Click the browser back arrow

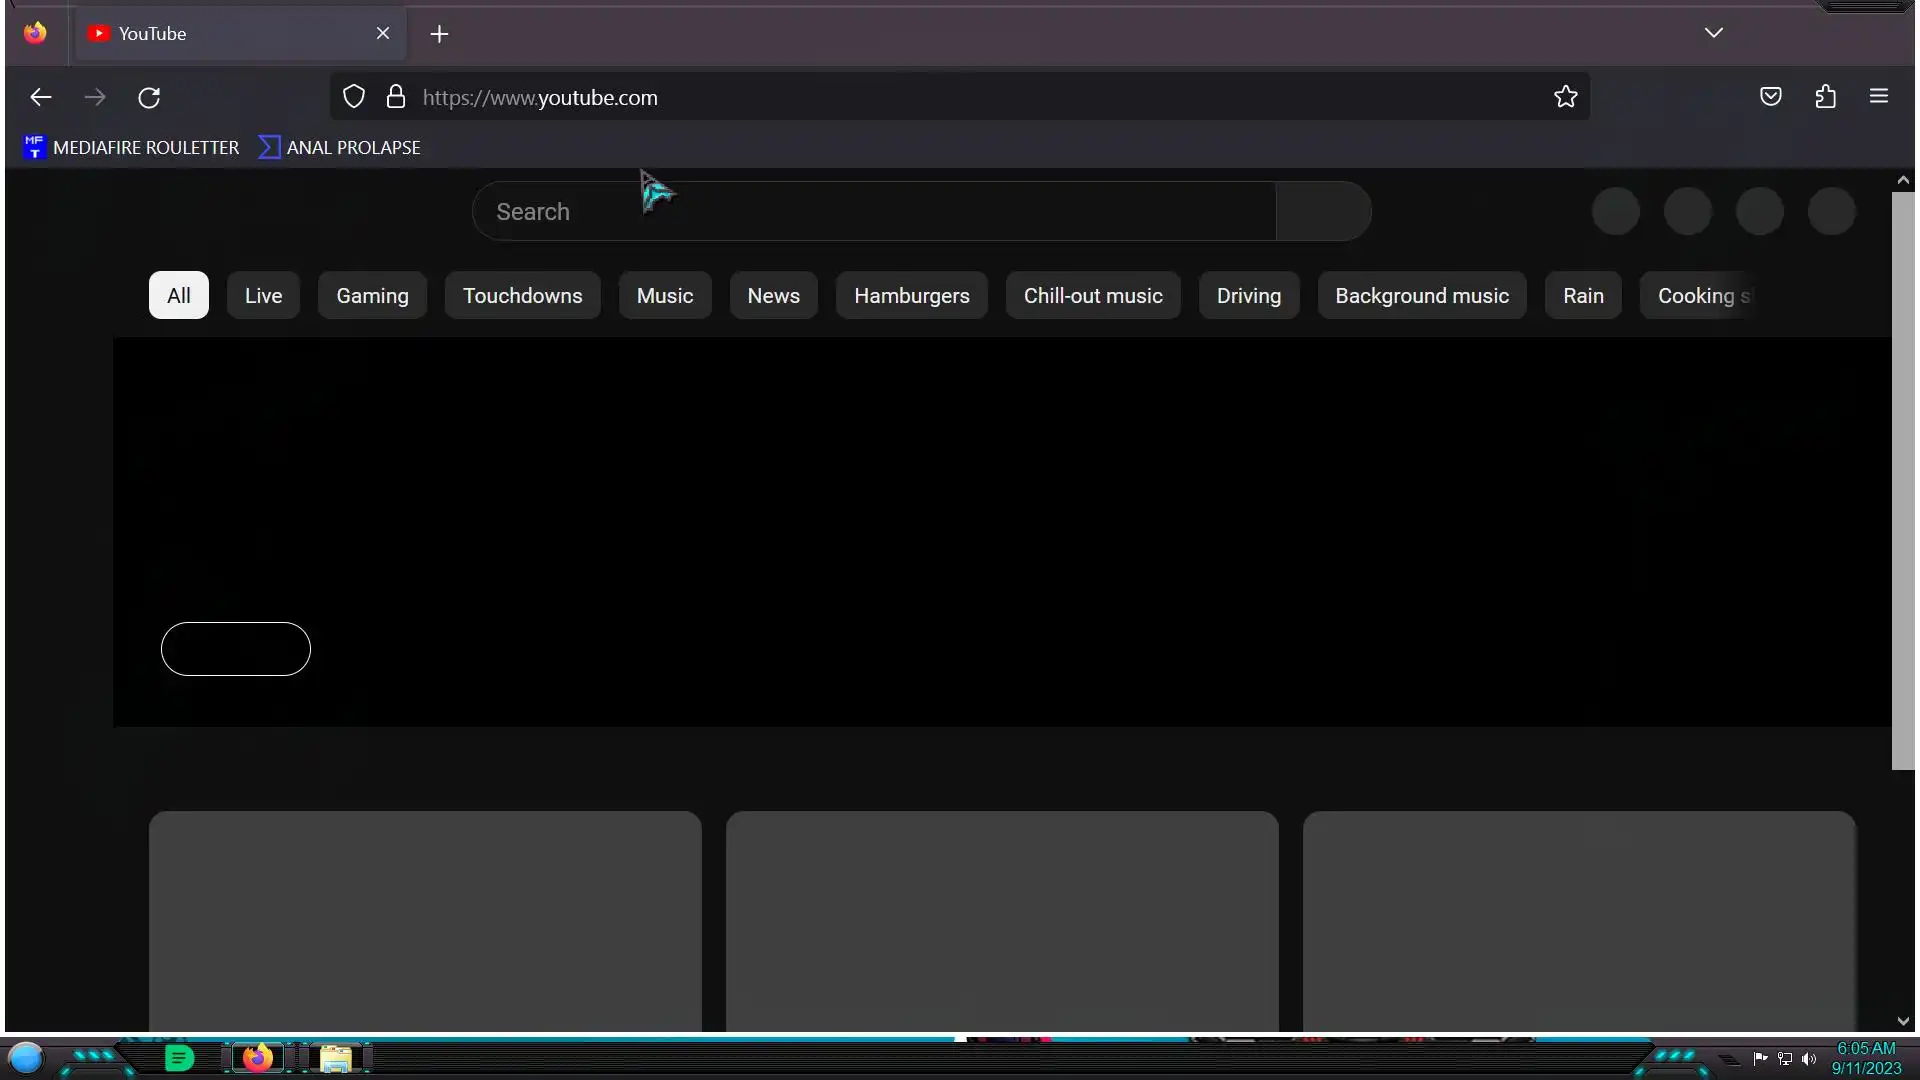click(x=41, y=97)
